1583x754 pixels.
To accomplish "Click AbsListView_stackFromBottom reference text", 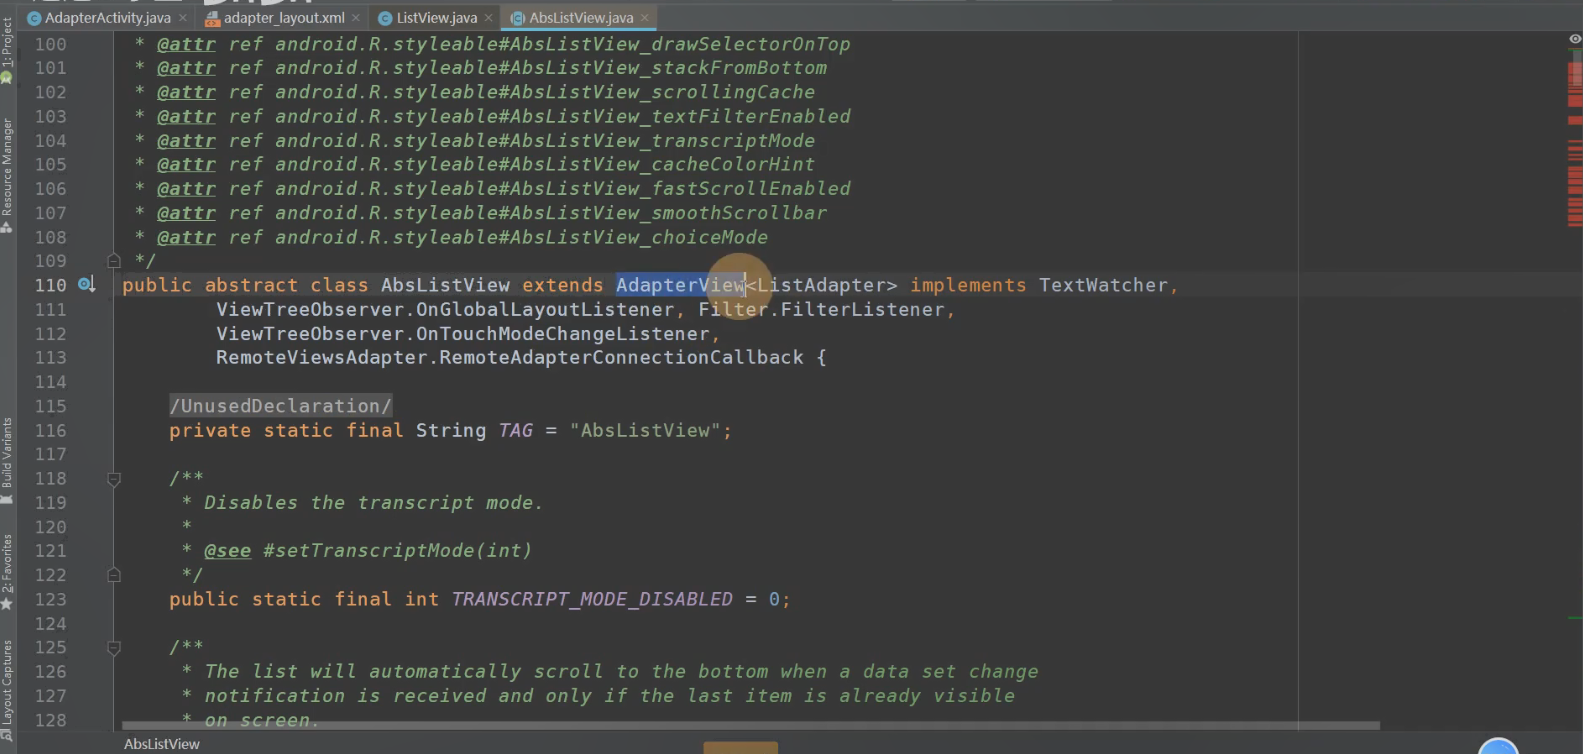I will [668, 68].
